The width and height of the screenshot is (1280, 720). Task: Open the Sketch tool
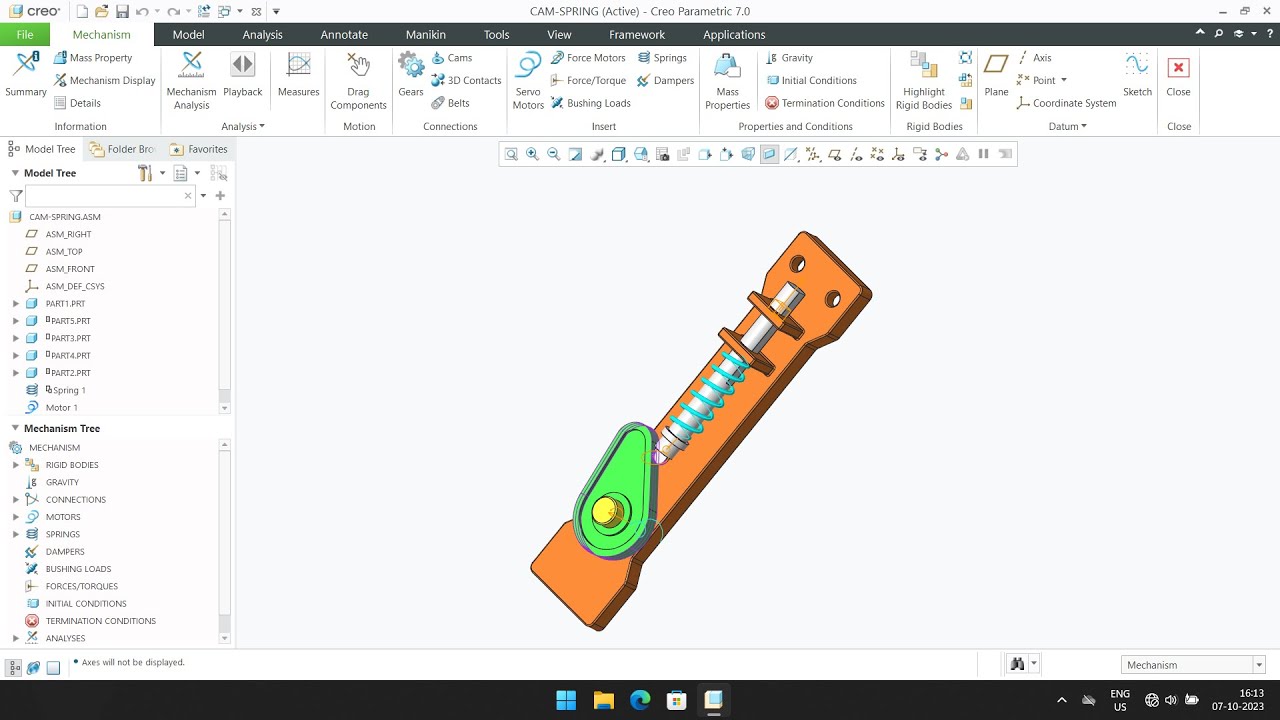tap(1137, 76)
